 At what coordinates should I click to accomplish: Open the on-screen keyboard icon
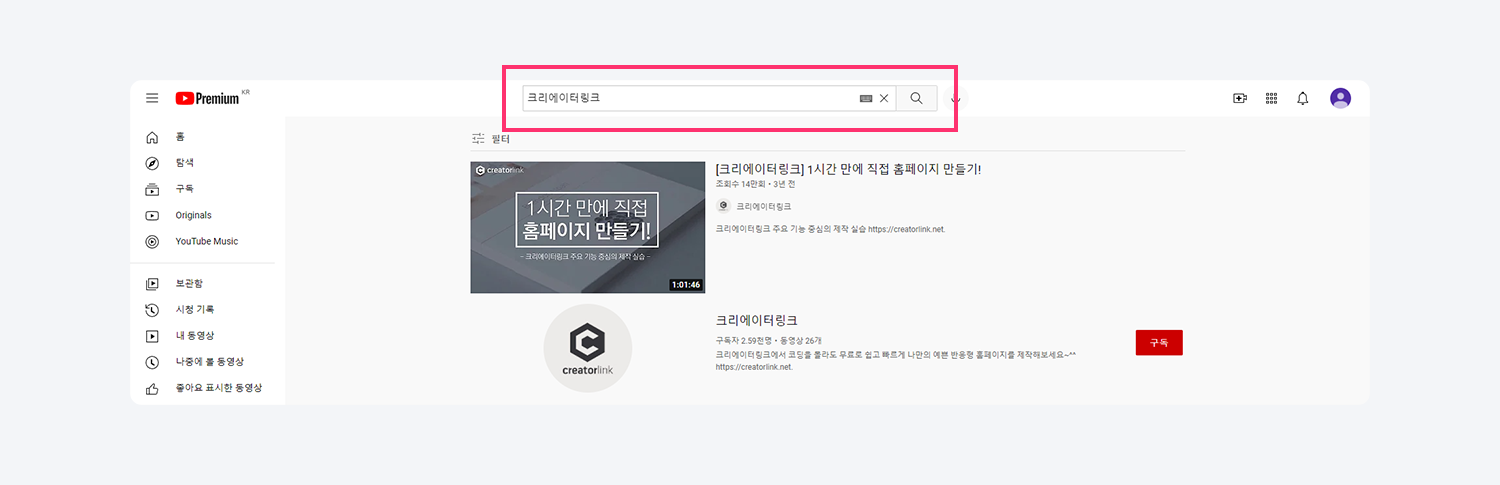[866, 99]
